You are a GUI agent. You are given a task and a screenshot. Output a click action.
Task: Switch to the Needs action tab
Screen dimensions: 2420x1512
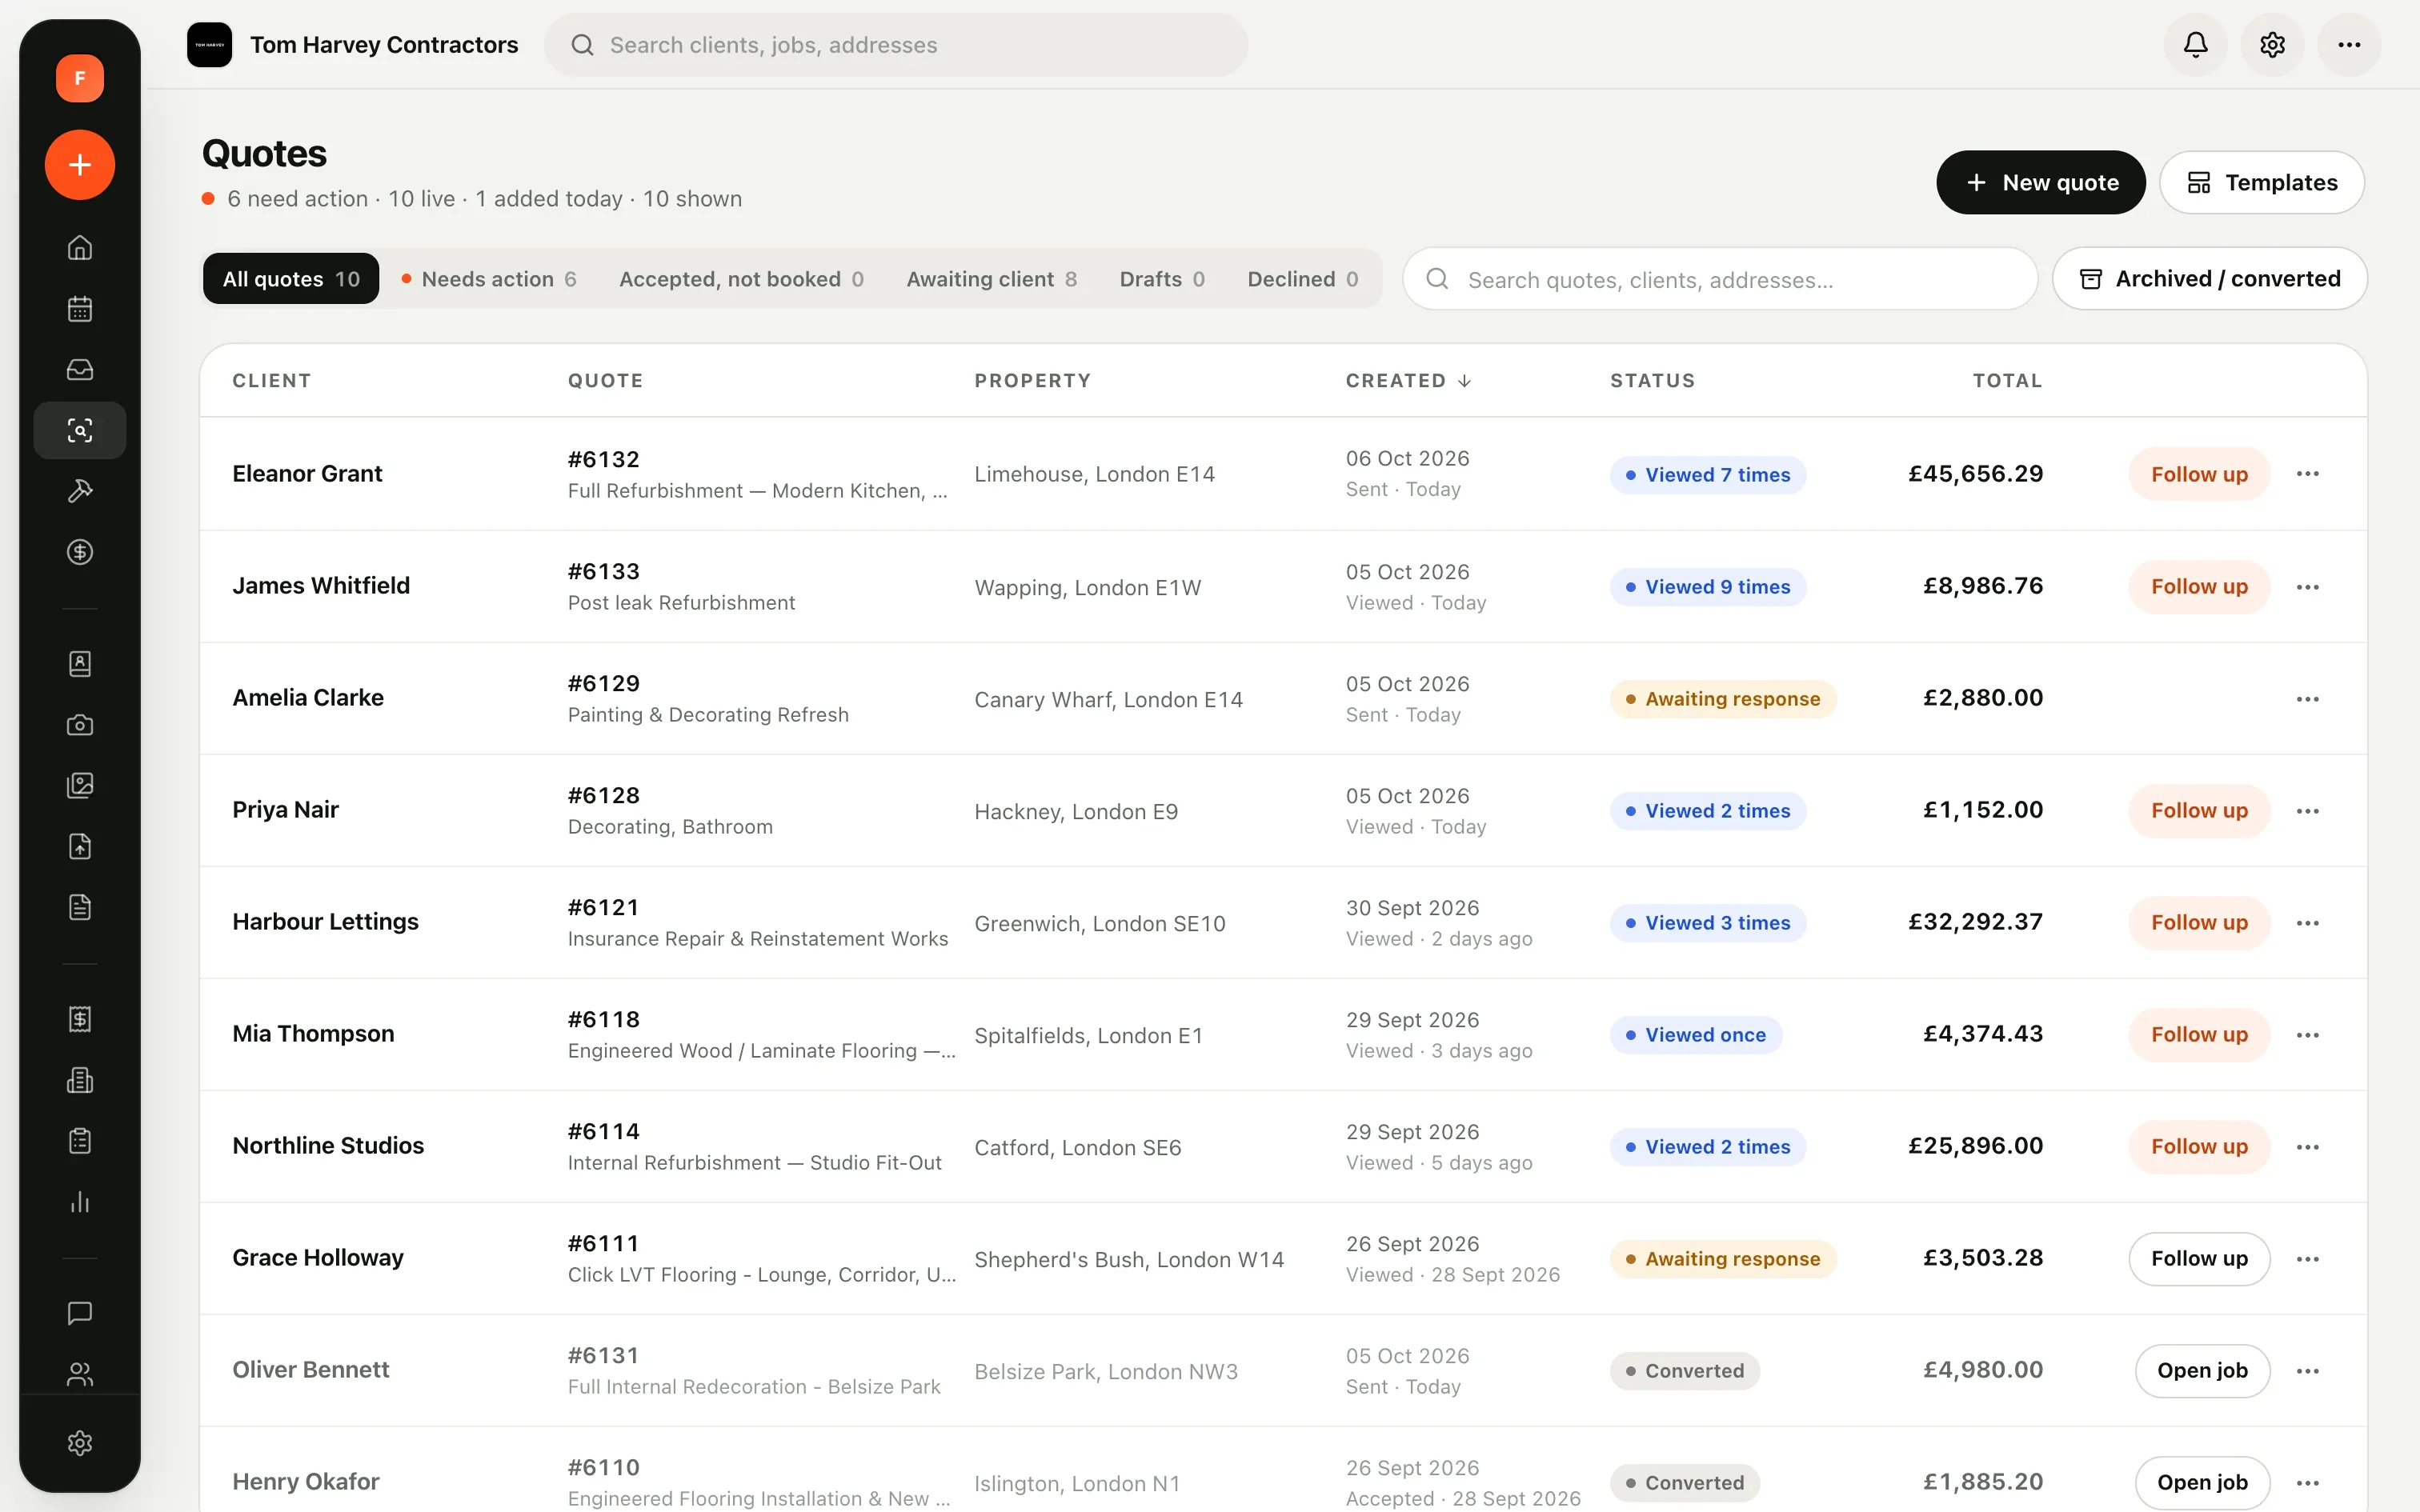point(489,279)
